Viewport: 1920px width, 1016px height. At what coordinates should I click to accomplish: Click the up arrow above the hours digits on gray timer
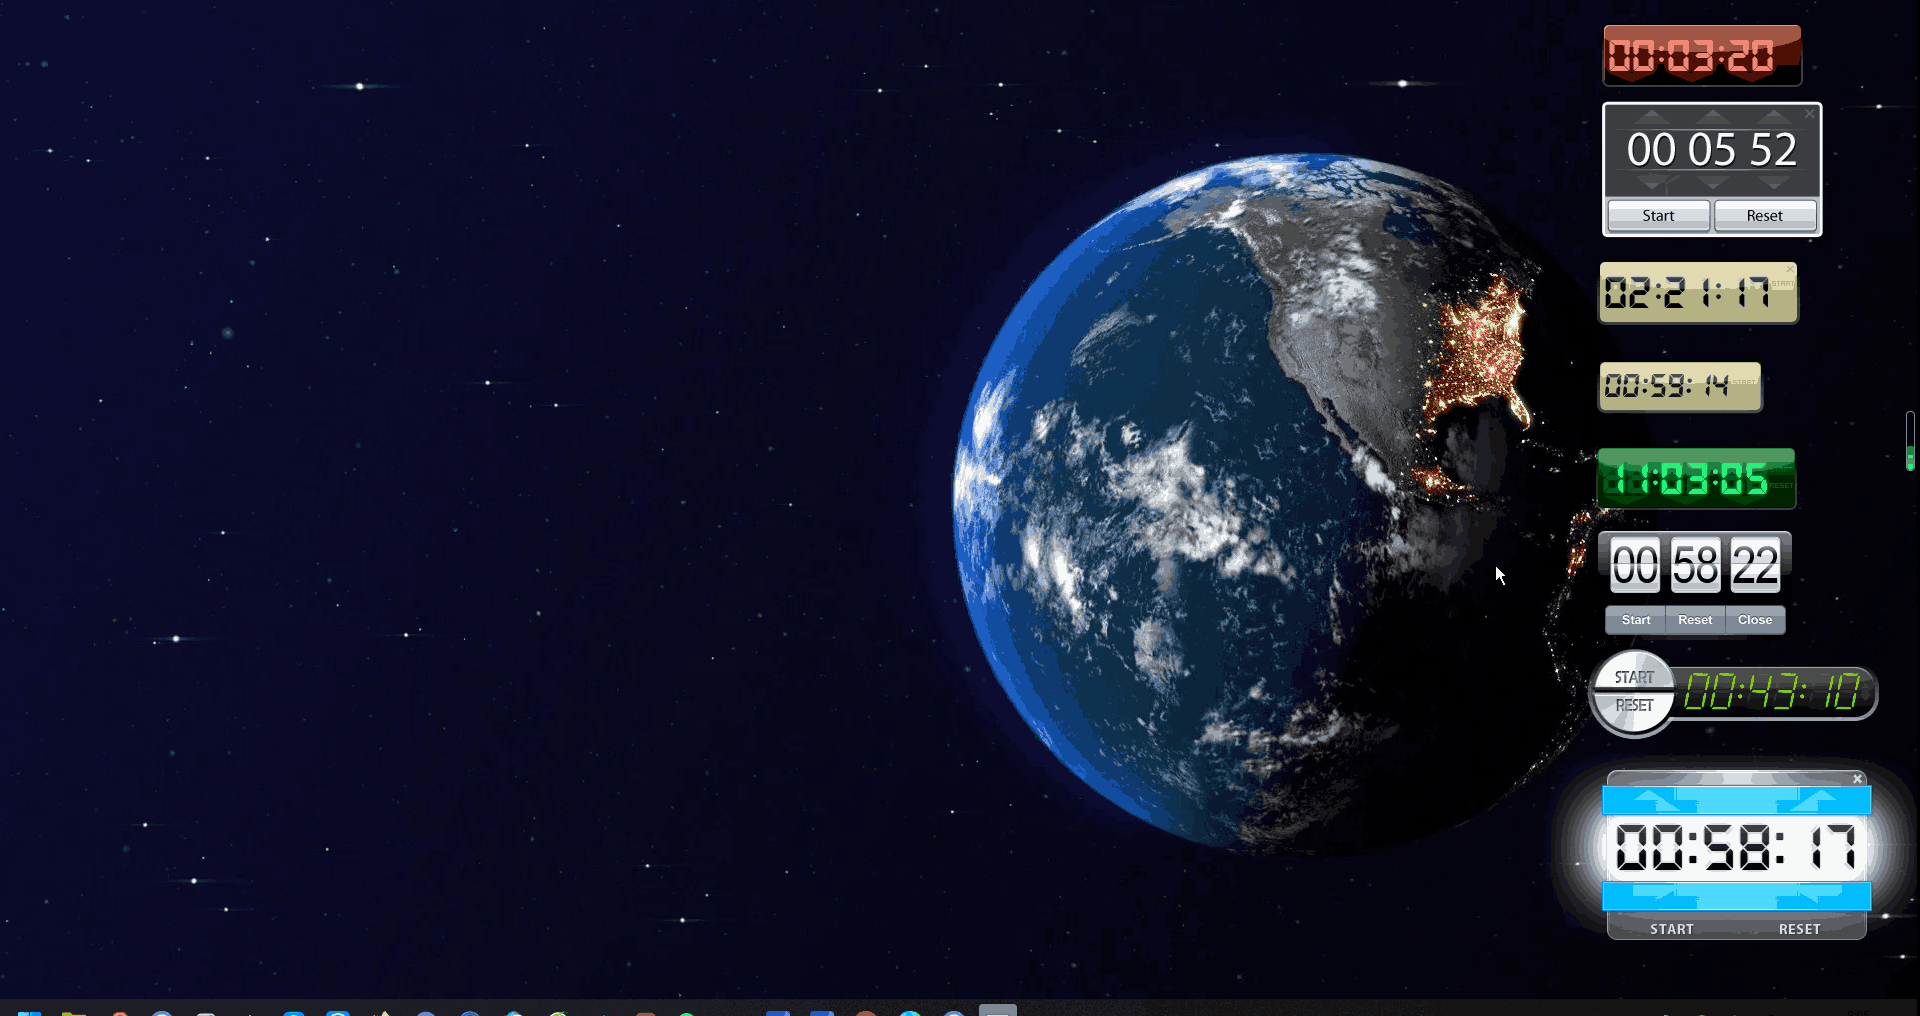[1653, 117]
